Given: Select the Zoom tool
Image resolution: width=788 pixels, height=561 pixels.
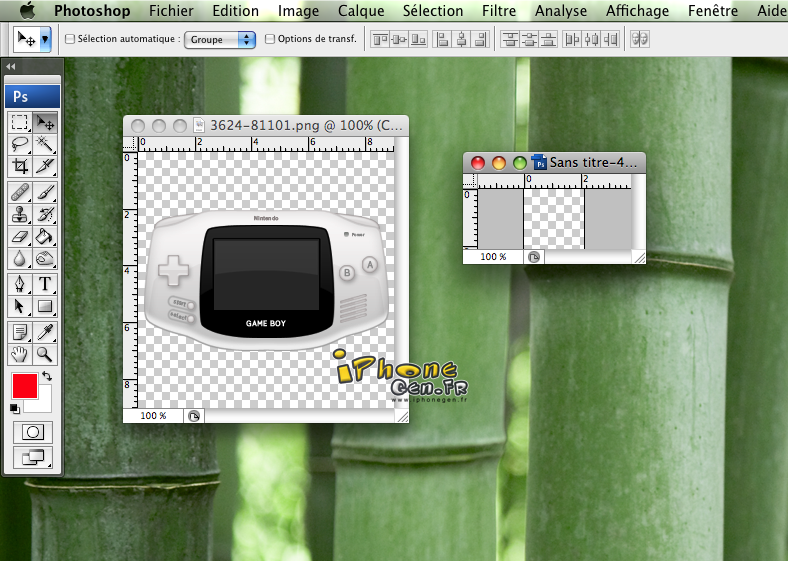Looking at the screenshot, I should 45,354.
